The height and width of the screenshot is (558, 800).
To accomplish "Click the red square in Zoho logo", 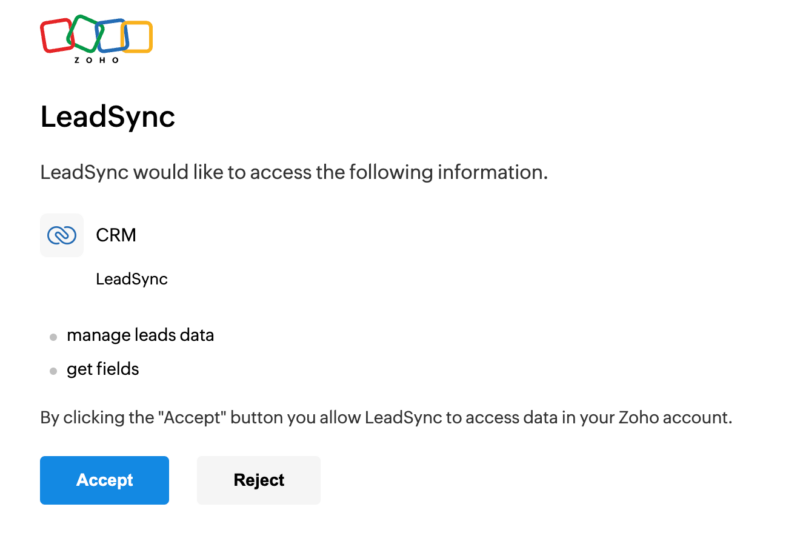I will pos(57,36).
